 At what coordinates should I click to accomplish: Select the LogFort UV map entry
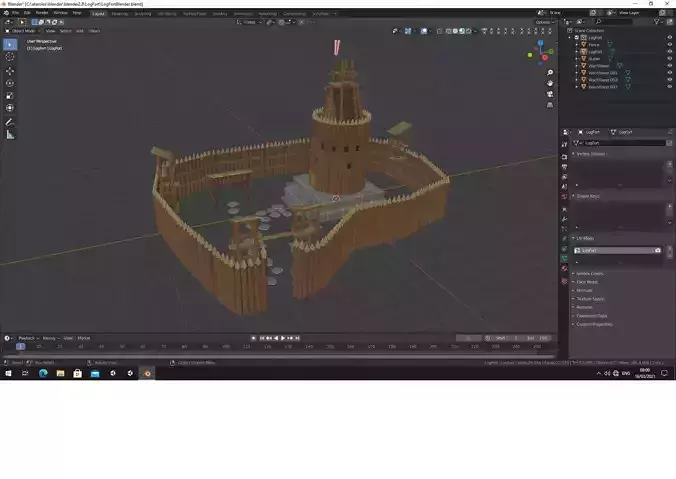tap(617, 250)
